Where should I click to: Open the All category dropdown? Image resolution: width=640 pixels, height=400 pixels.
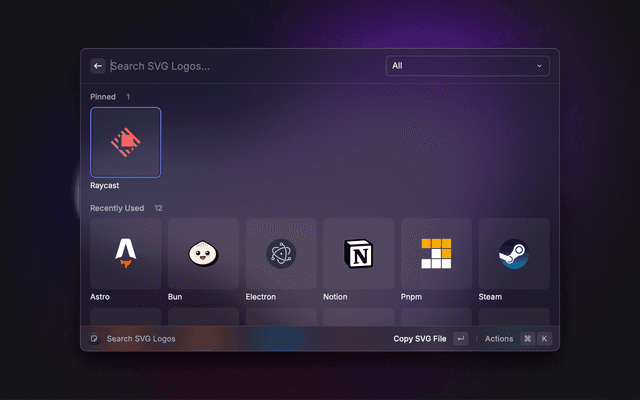coord(467,66)
